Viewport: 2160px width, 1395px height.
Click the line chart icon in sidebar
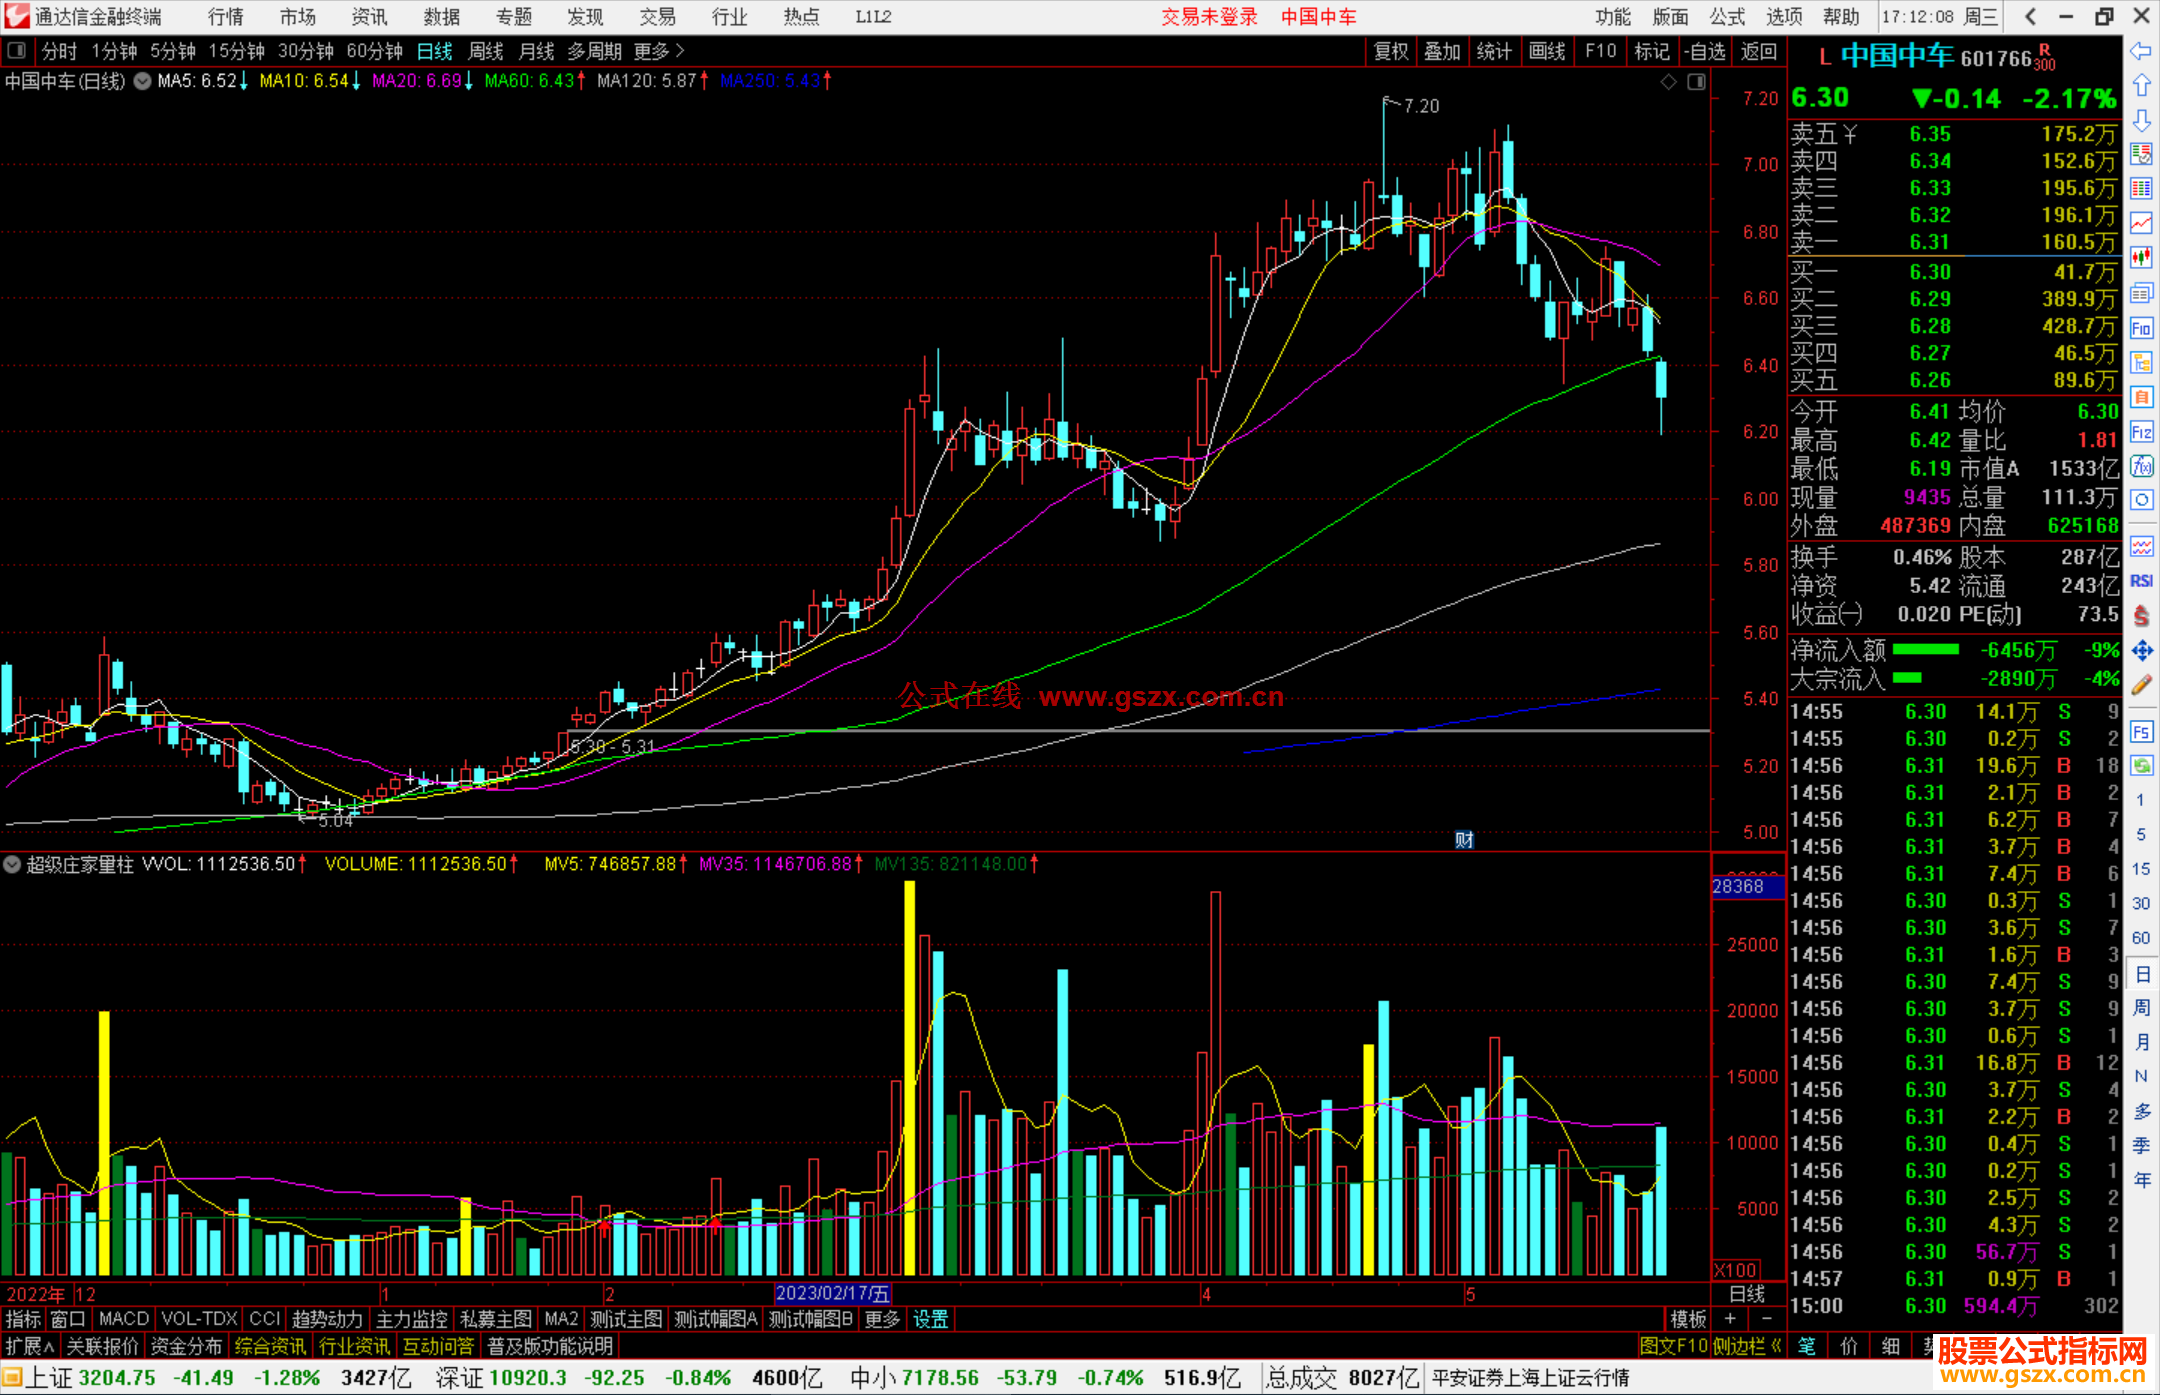point(2141,223)
